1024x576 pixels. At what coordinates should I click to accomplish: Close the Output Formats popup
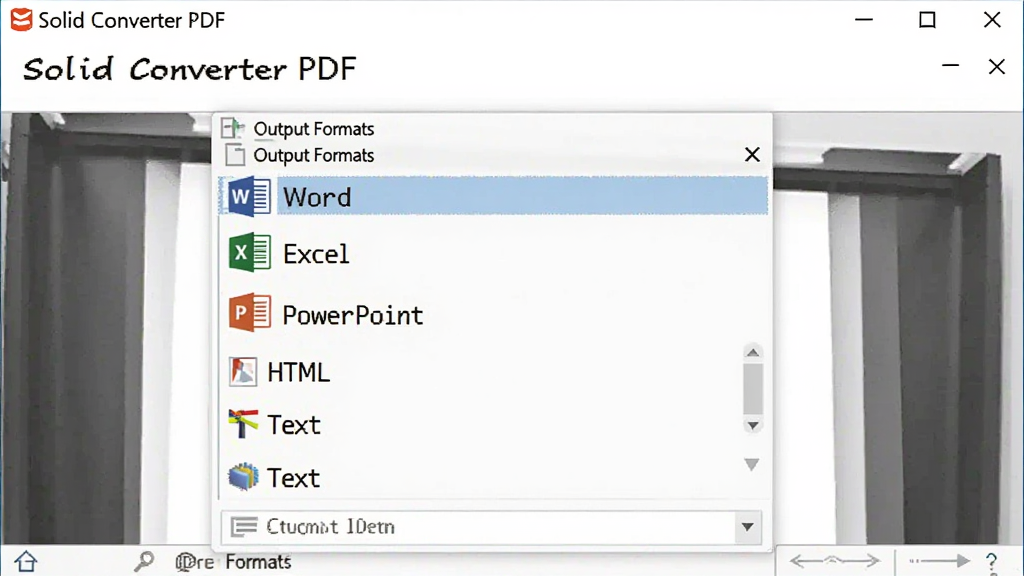click(x=752, y=155)
